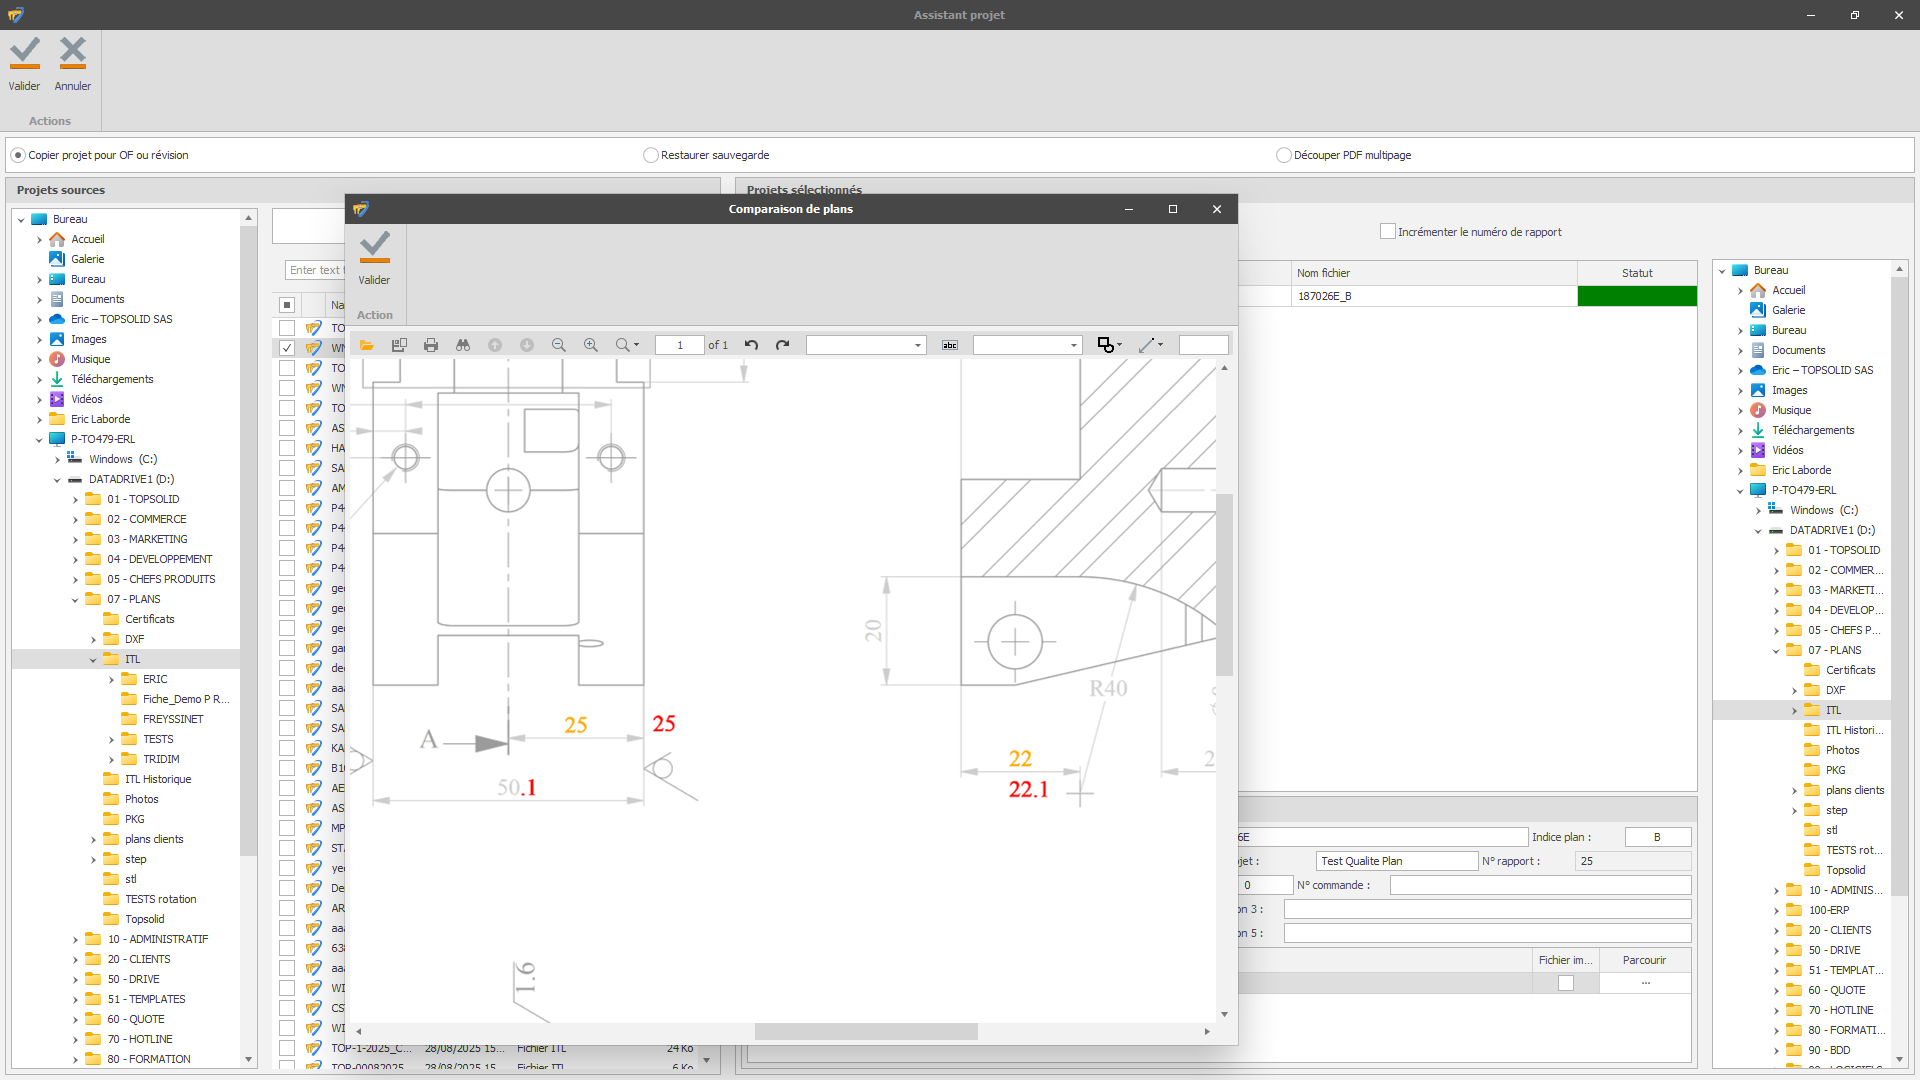Click Valider in Comparaison de plans dialog
Image resolution: width=1920 pixels, height=1080 pixels.
point(374,259)
